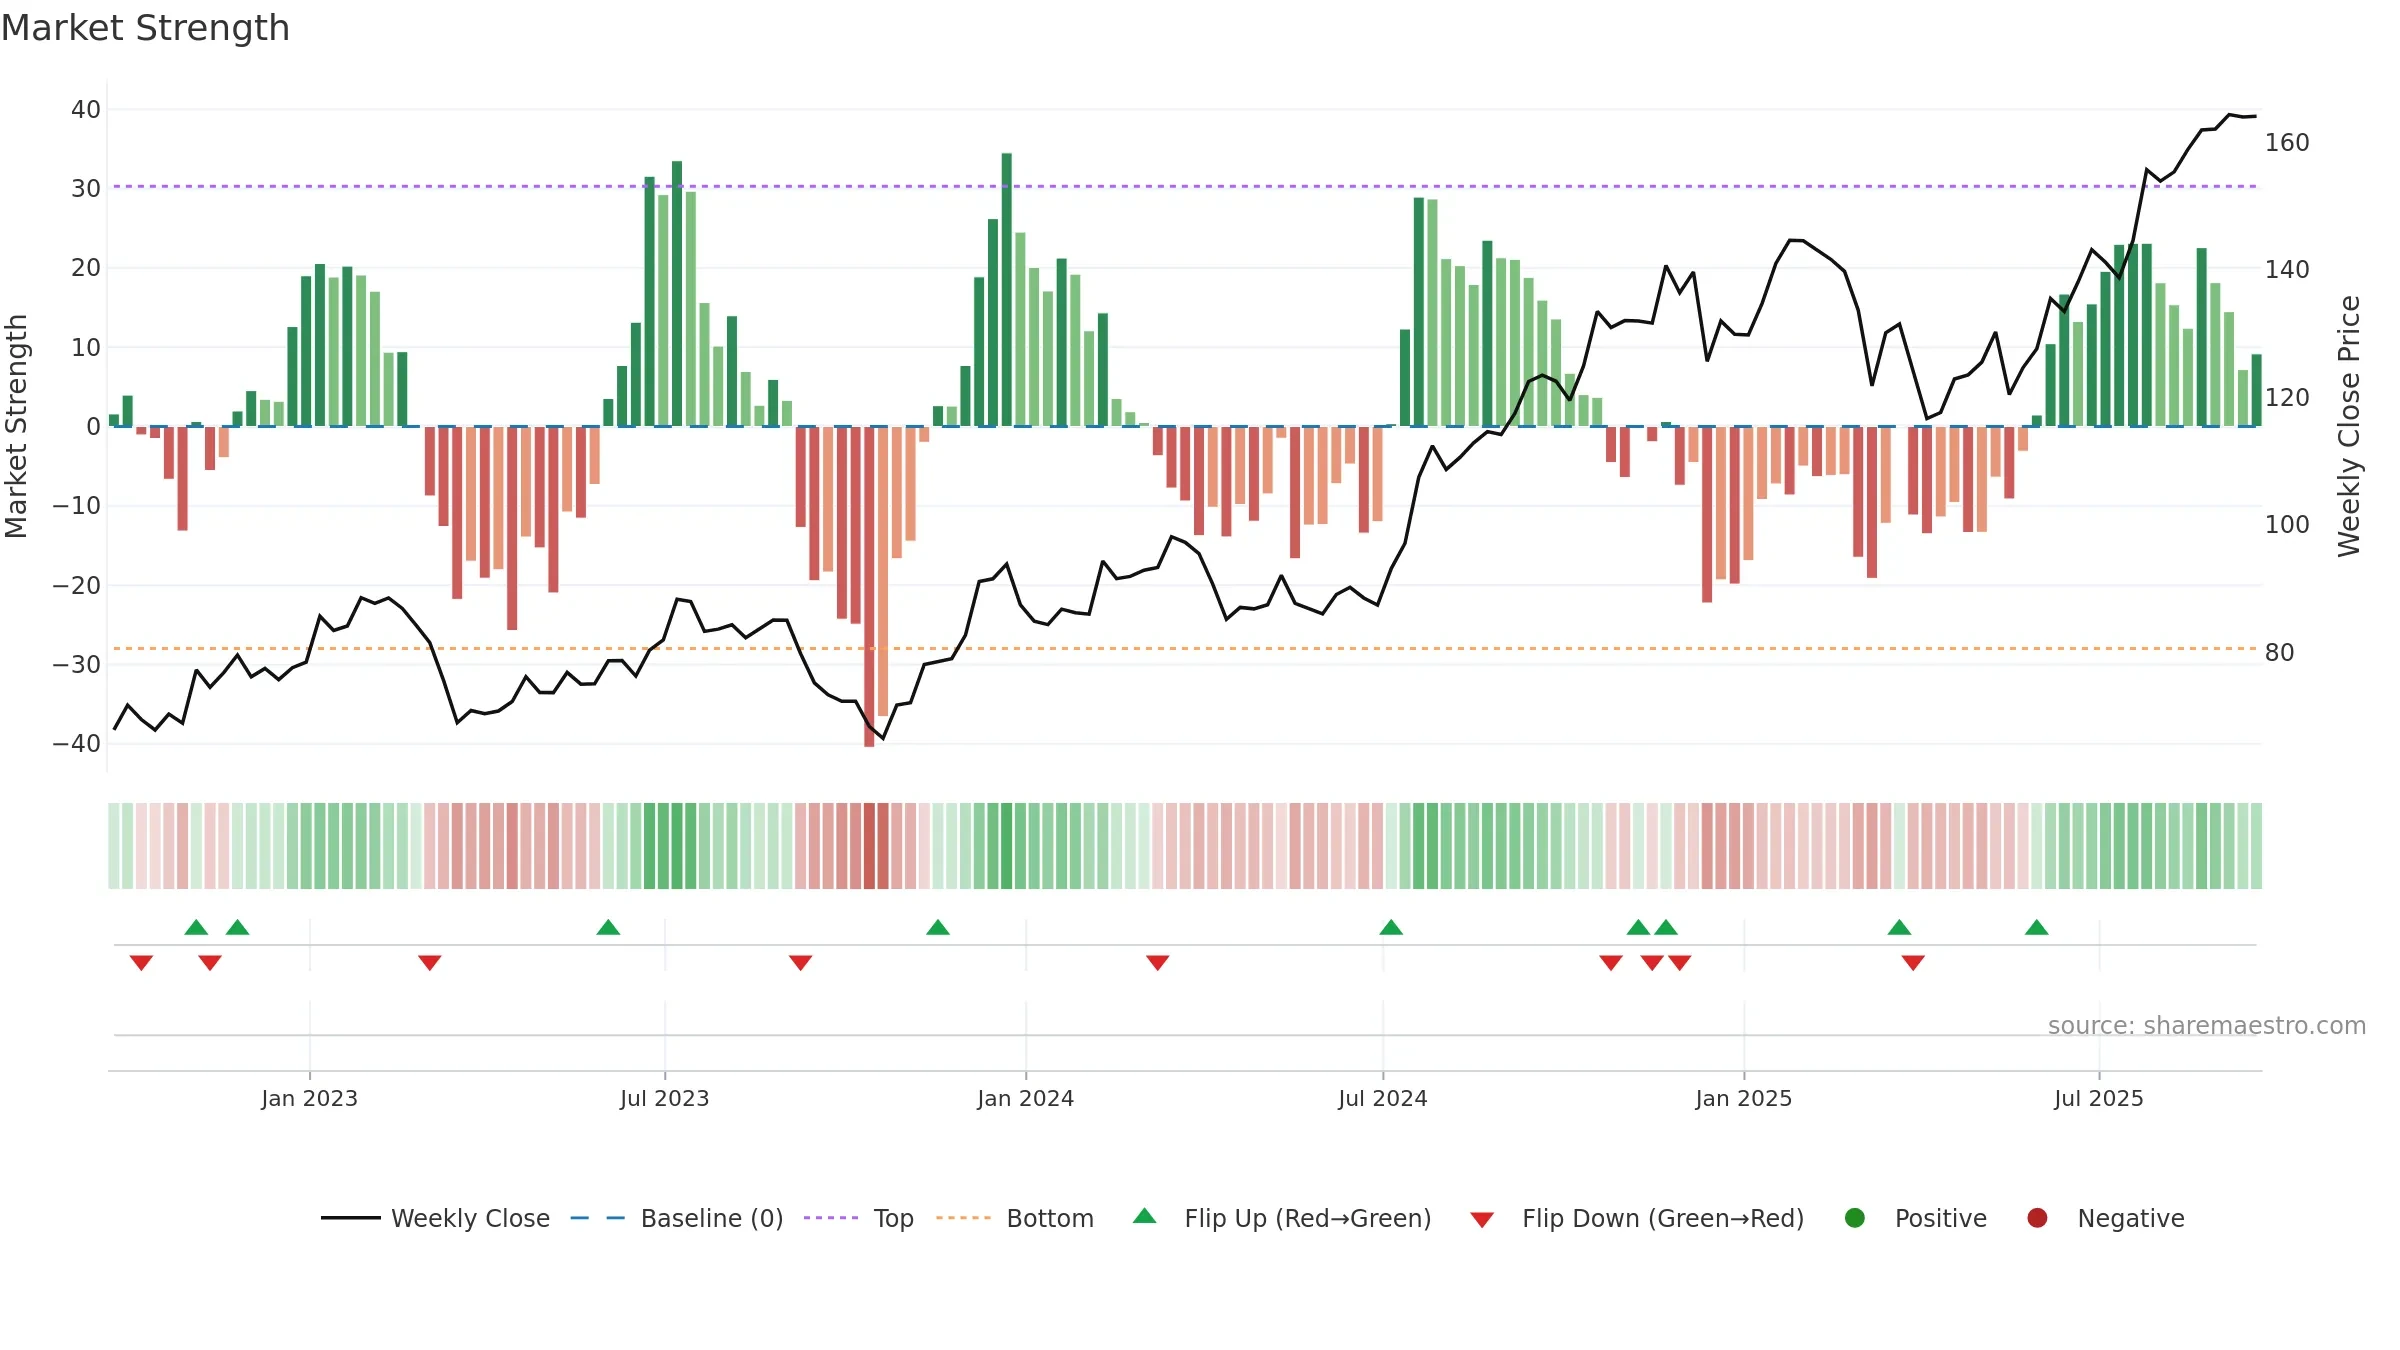This screenshot has height=1350, width=2400.
Task: Click the vertical Market Strength axis title
Action: [17, 426]
